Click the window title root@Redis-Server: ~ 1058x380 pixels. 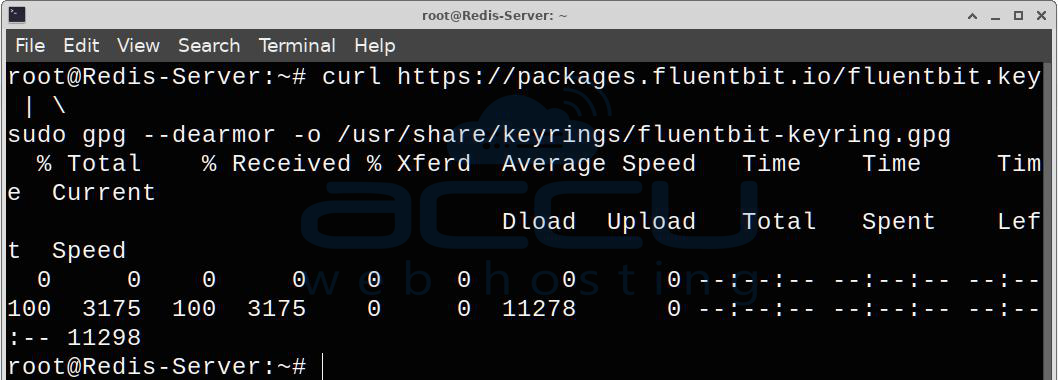pos(495,16)
